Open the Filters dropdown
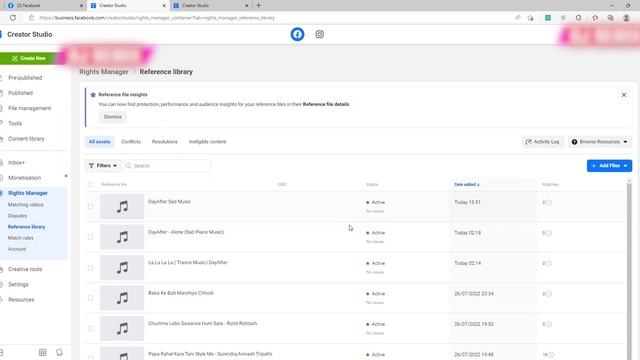Viewport: 640px width, 360px height. 103,166
